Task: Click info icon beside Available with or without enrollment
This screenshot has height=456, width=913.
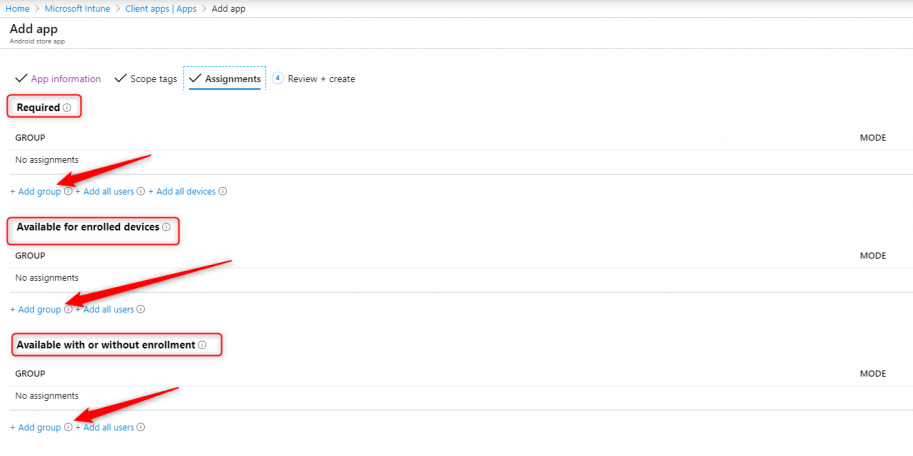Action: tap(202, 345)
